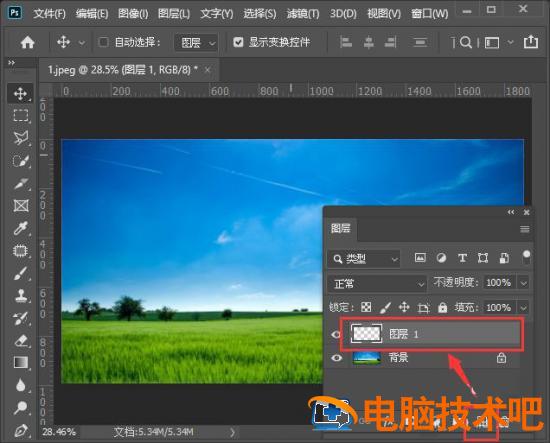Select the Eyedropper tool
Screen dimensions: 550x443
coord(20,228)
